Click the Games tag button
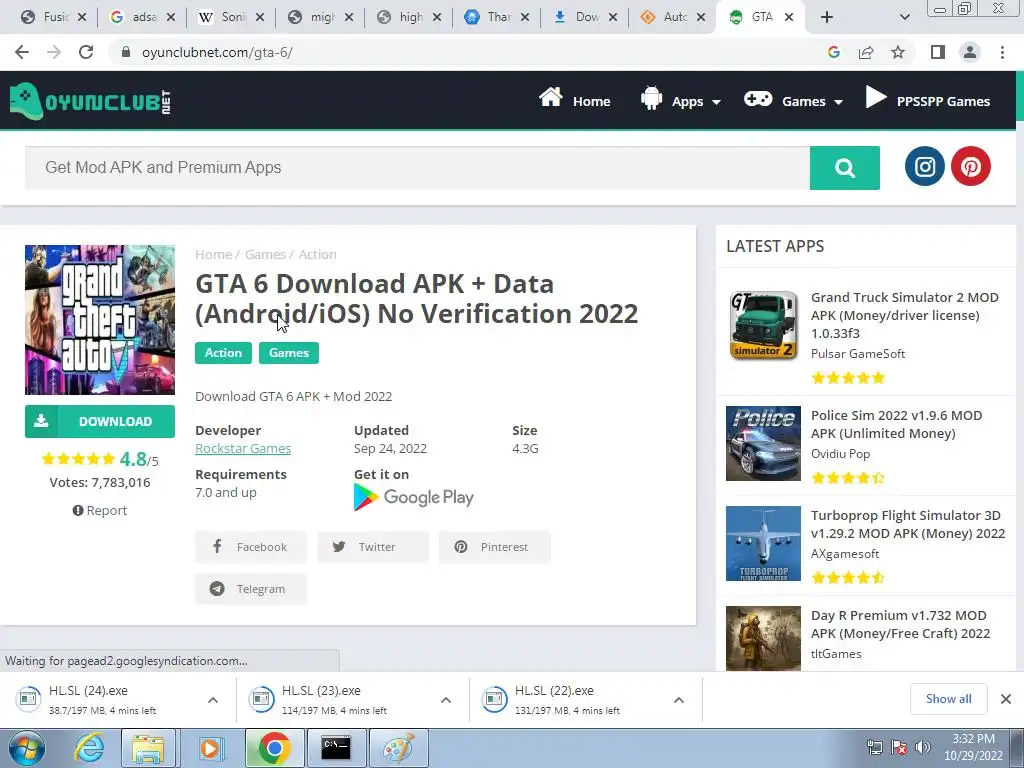 (x=289, y=353)
